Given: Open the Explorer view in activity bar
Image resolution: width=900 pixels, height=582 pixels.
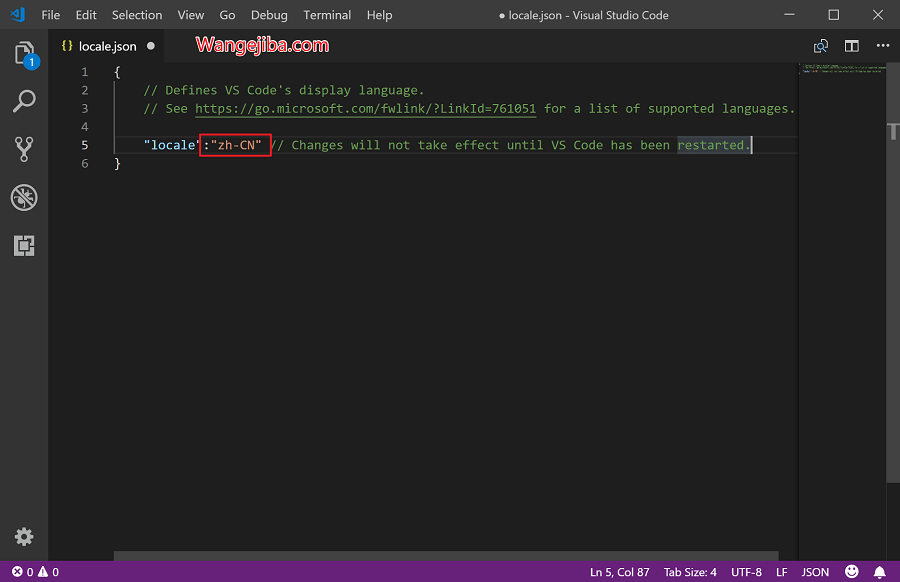Looking at the screenshot, I should [x=24, y=54].
